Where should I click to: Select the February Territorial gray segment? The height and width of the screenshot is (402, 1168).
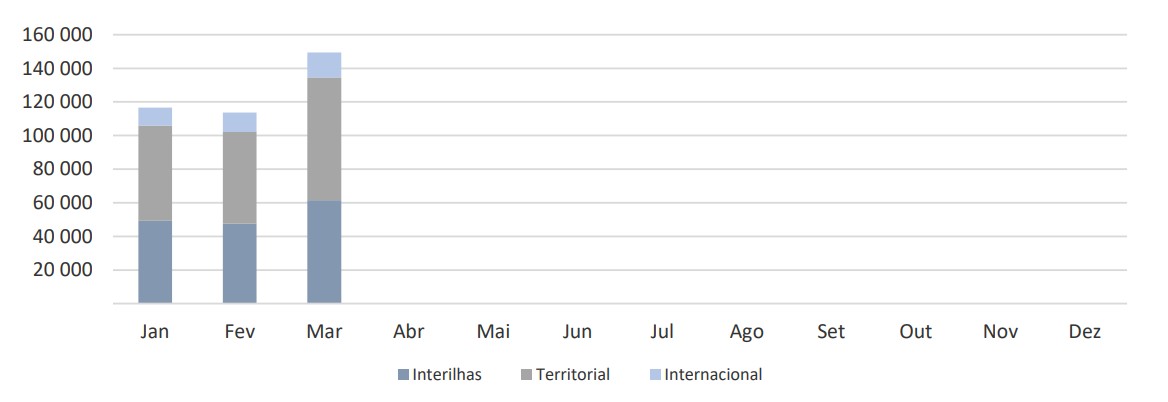click(x=240, y=177)
